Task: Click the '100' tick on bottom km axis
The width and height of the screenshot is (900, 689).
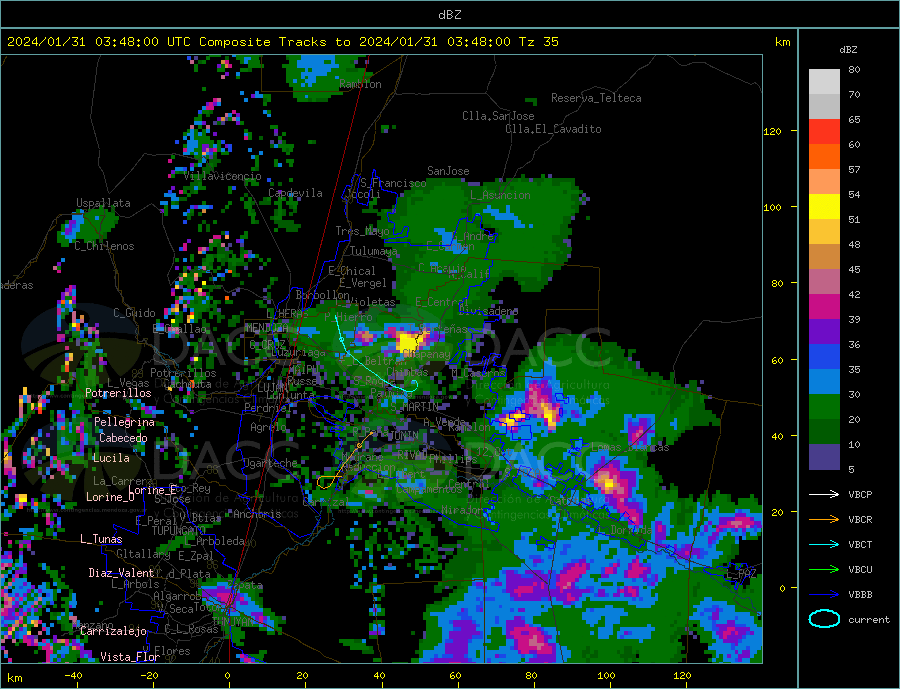Action: 606,676
